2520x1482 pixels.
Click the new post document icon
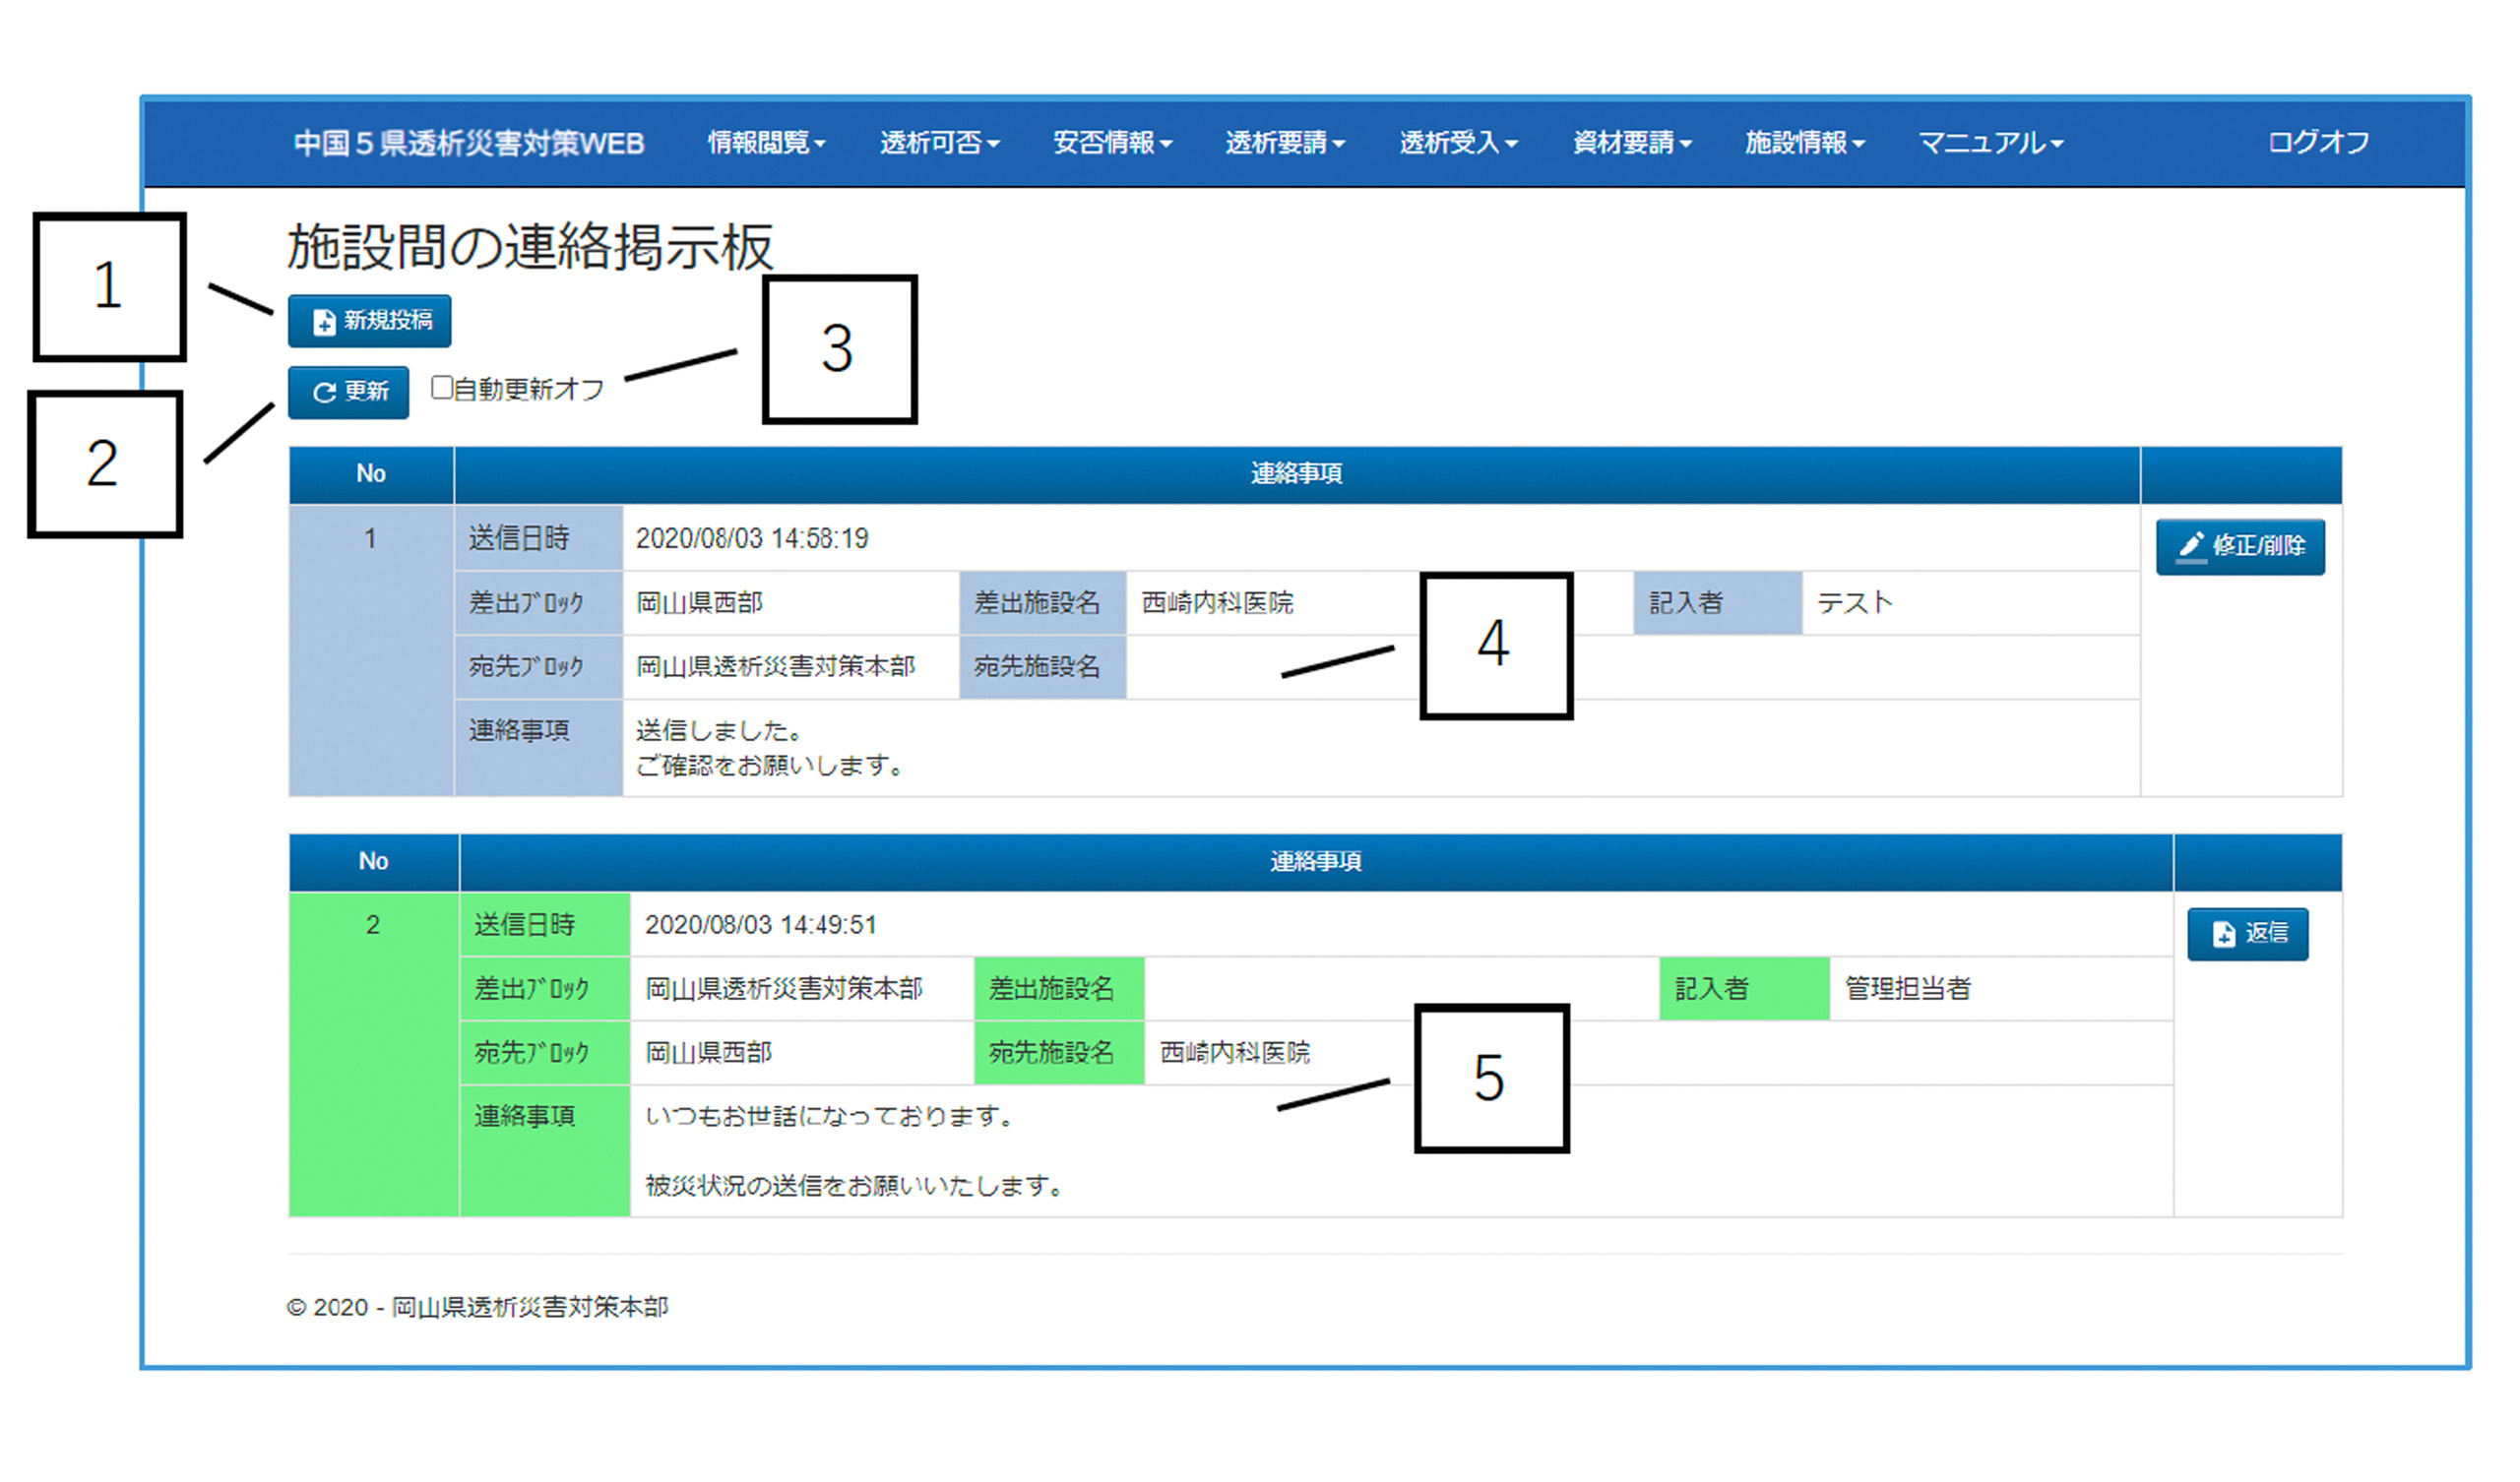coord(324,322)
